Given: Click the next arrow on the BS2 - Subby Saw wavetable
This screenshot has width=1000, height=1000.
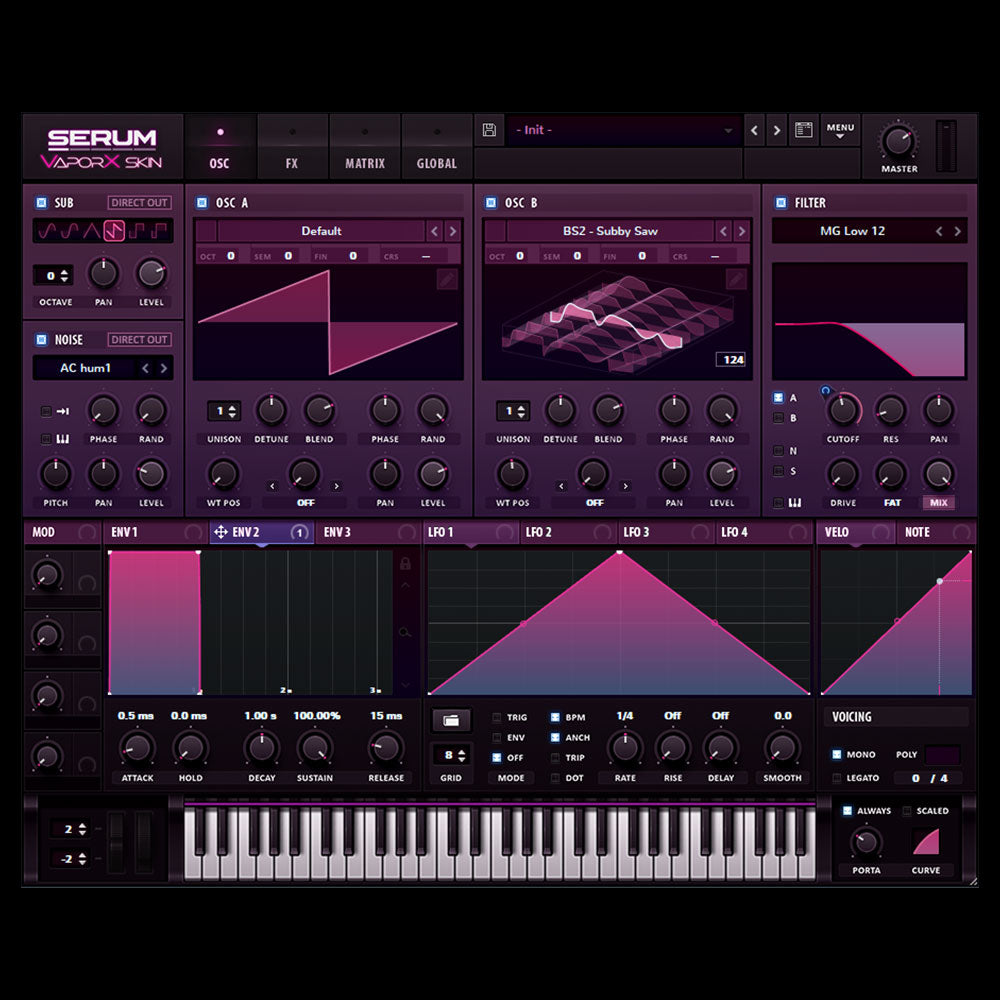Looking at the screenshot, I should click(x=743, y=230).
